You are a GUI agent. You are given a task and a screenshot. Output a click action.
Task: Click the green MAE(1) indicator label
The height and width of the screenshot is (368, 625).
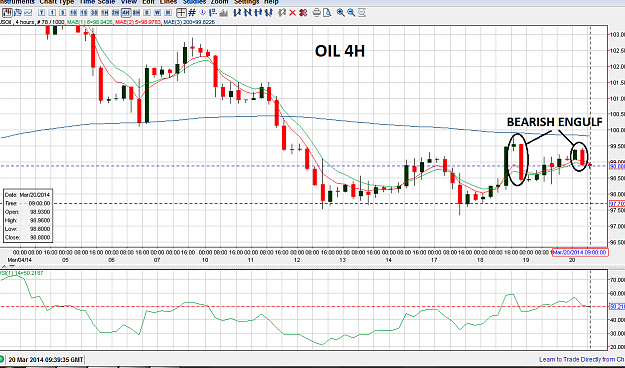click(90, 22)
